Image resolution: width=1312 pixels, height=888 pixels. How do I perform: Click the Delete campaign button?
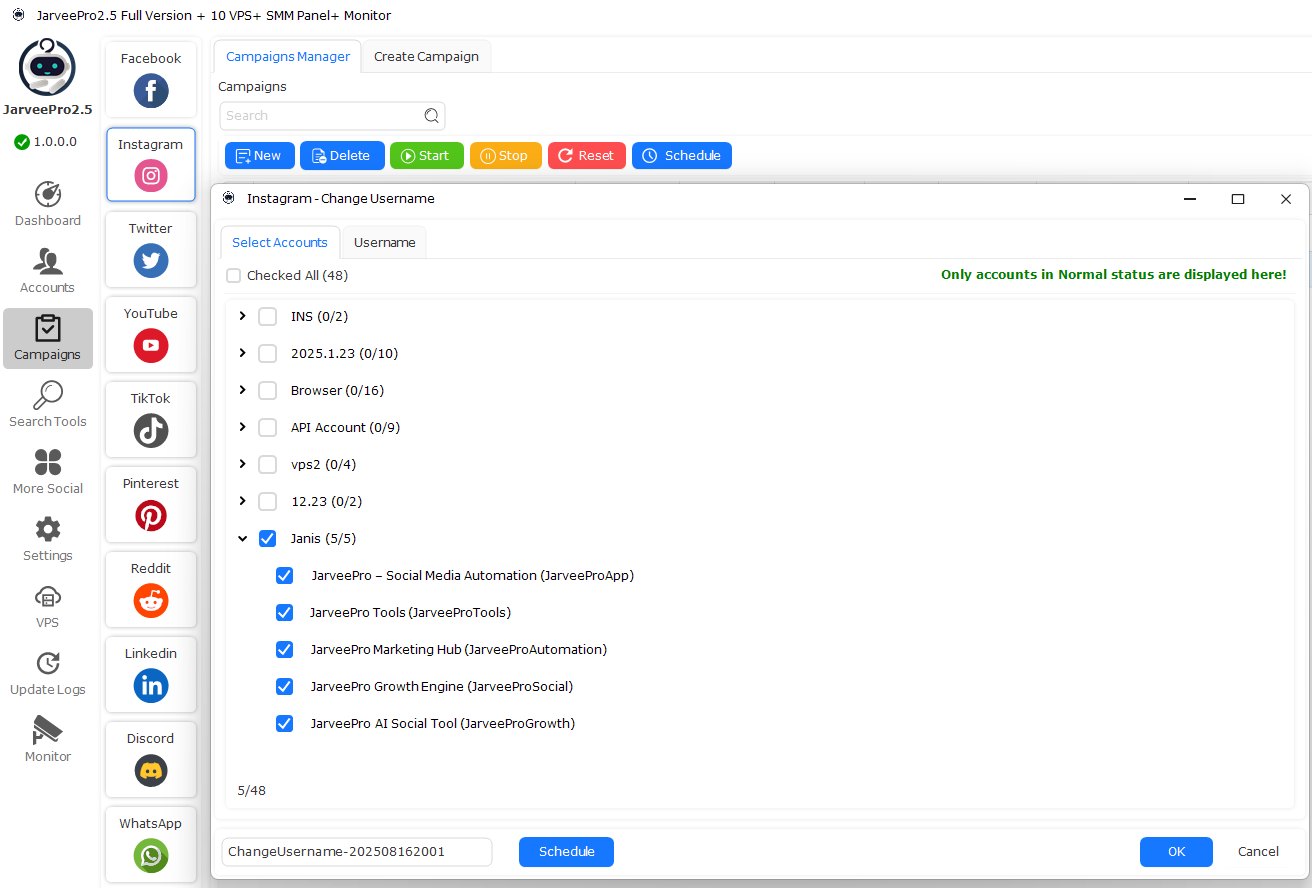coord(342,155)
